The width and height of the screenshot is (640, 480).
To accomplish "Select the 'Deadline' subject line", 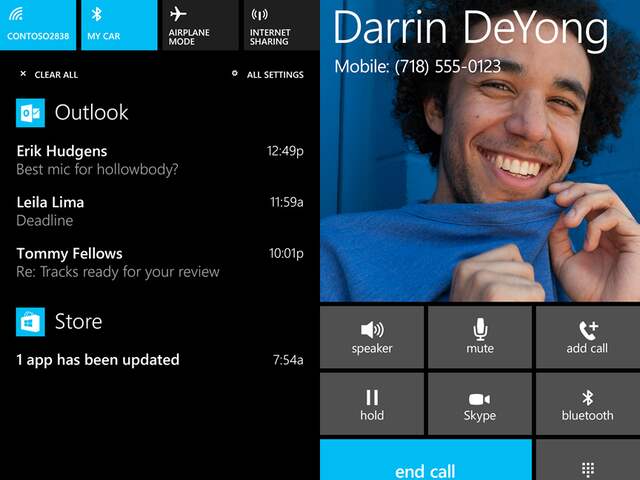I will click(44, 221).
